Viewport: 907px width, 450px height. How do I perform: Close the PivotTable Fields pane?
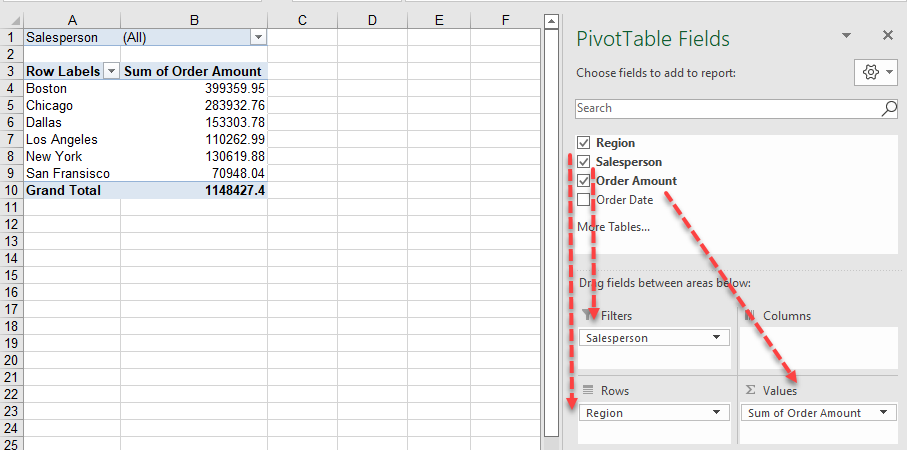(887, 35)
